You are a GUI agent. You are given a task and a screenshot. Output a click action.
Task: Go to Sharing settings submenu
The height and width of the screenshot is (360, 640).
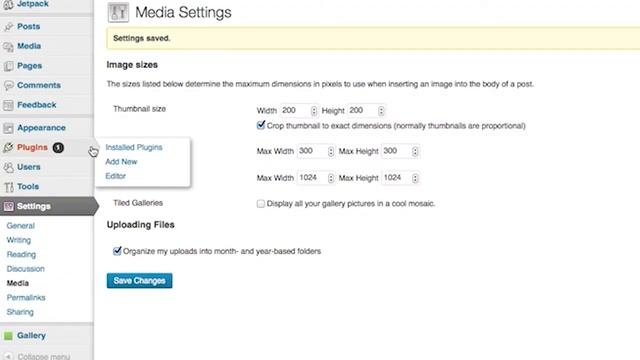20,312
